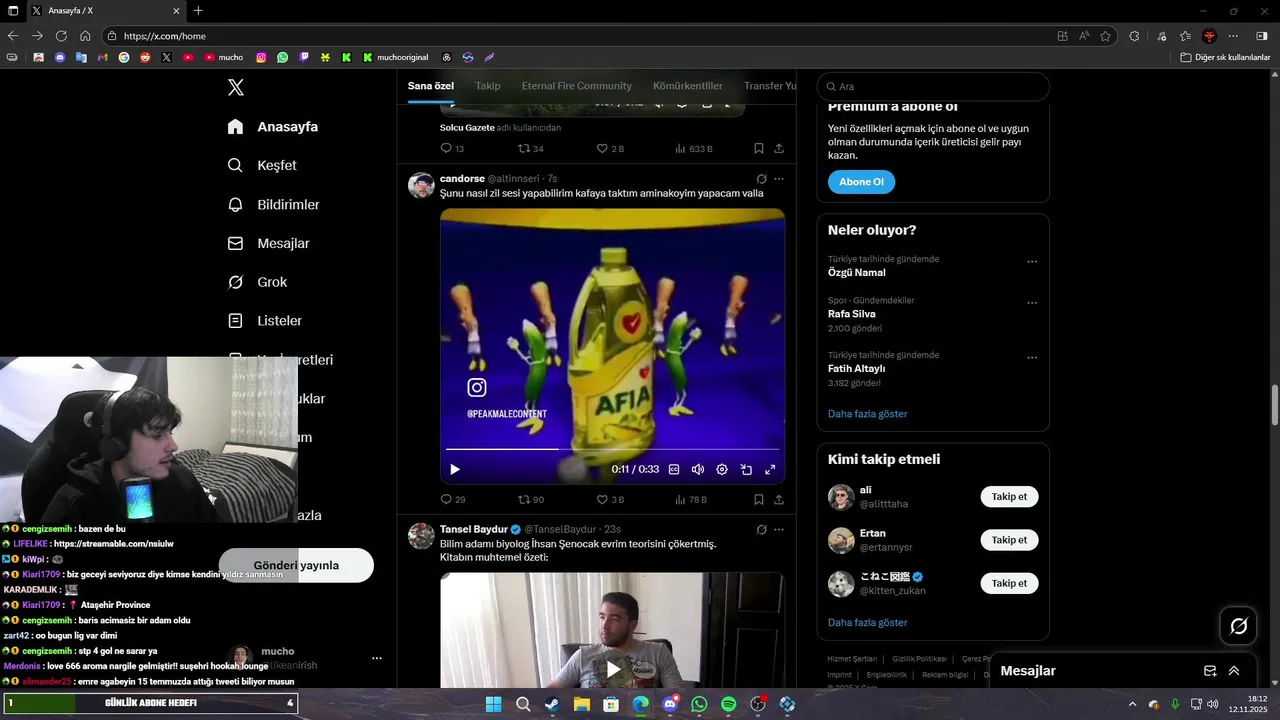This screenshot has height=720, width=1280.
Task: Switch to the Takip tab
Action: point(488,86)
